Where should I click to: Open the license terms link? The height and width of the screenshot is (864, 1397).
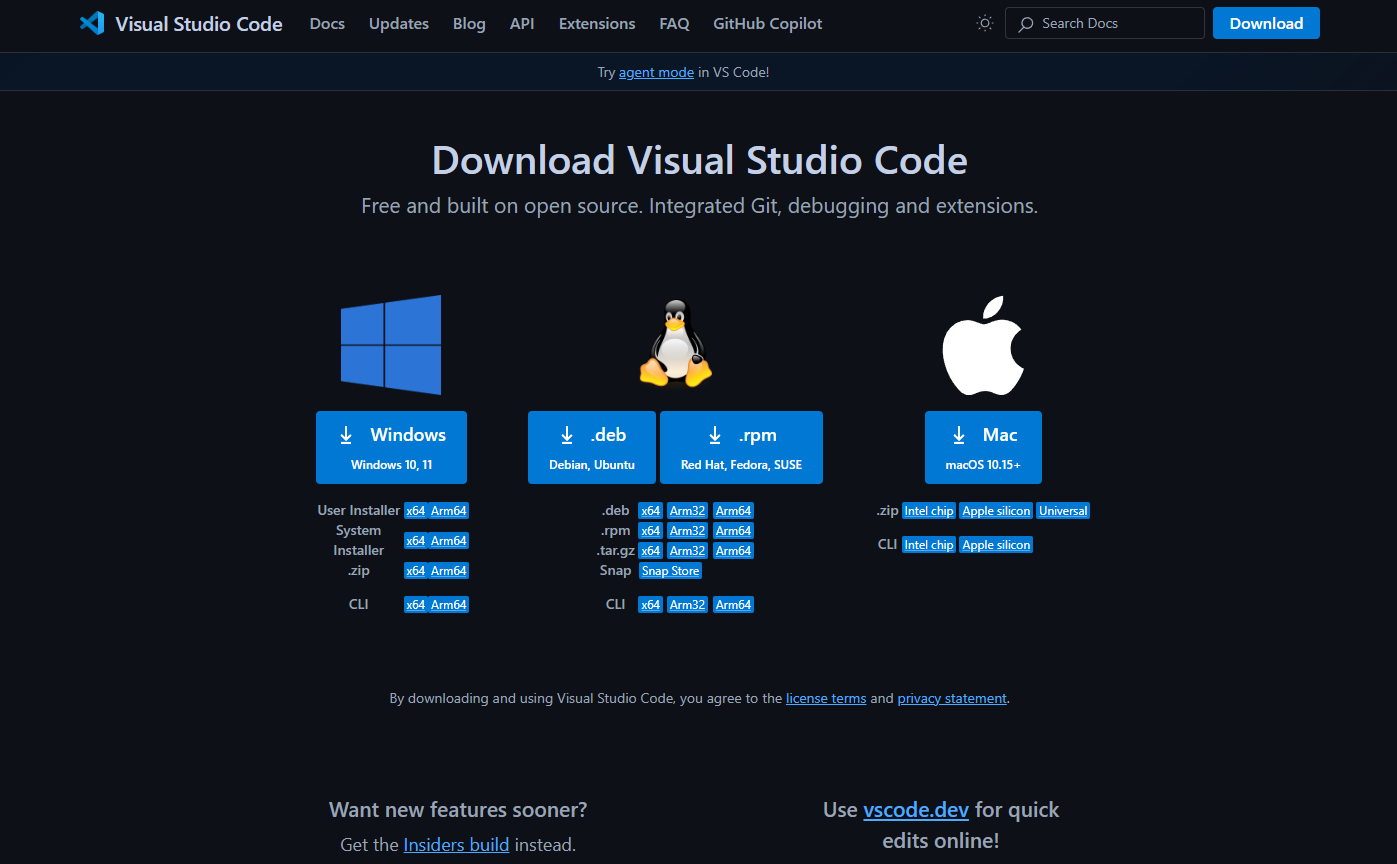pos(826,699)
